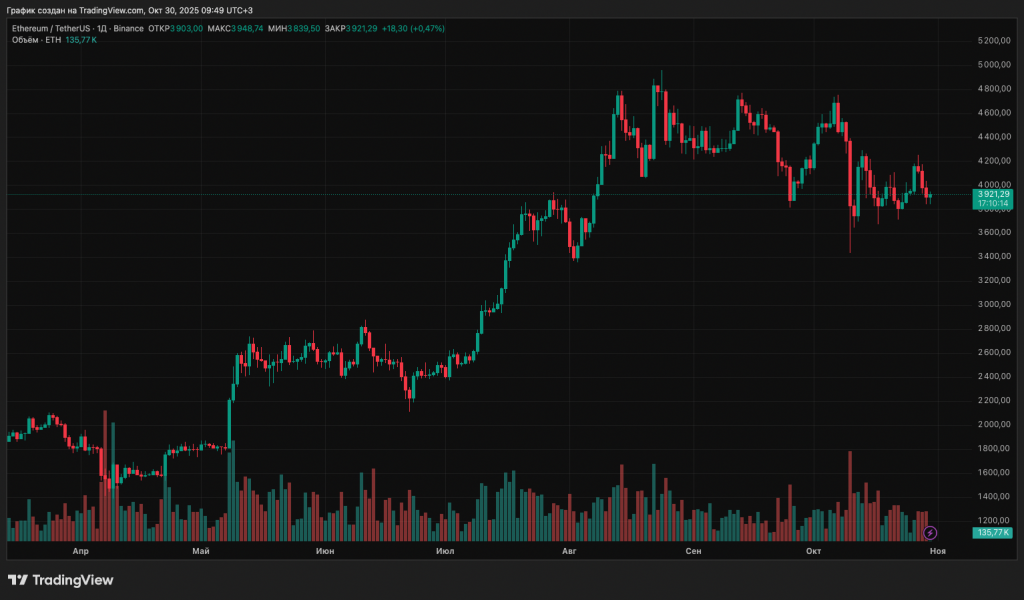The image size is (1024, 600).
Task: Click the countdown timer 17:10:14
Action: 994,203
